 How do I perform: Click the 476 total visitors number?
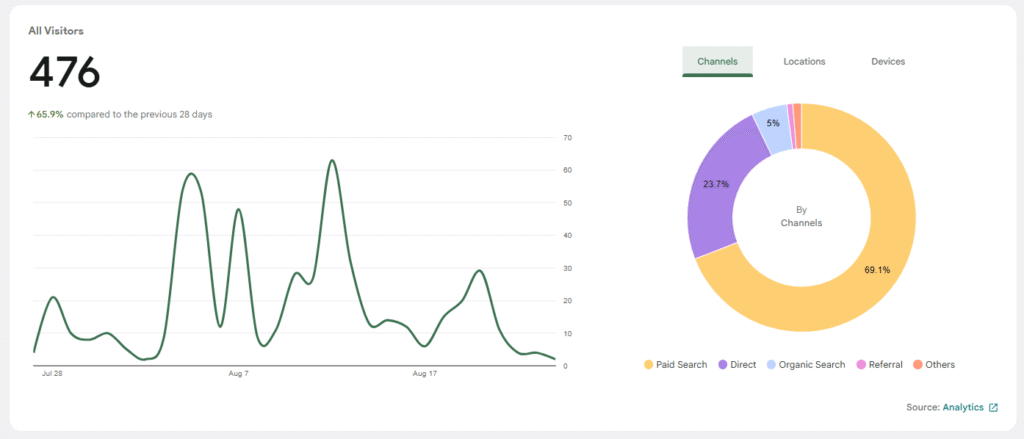tap(65, 73)
